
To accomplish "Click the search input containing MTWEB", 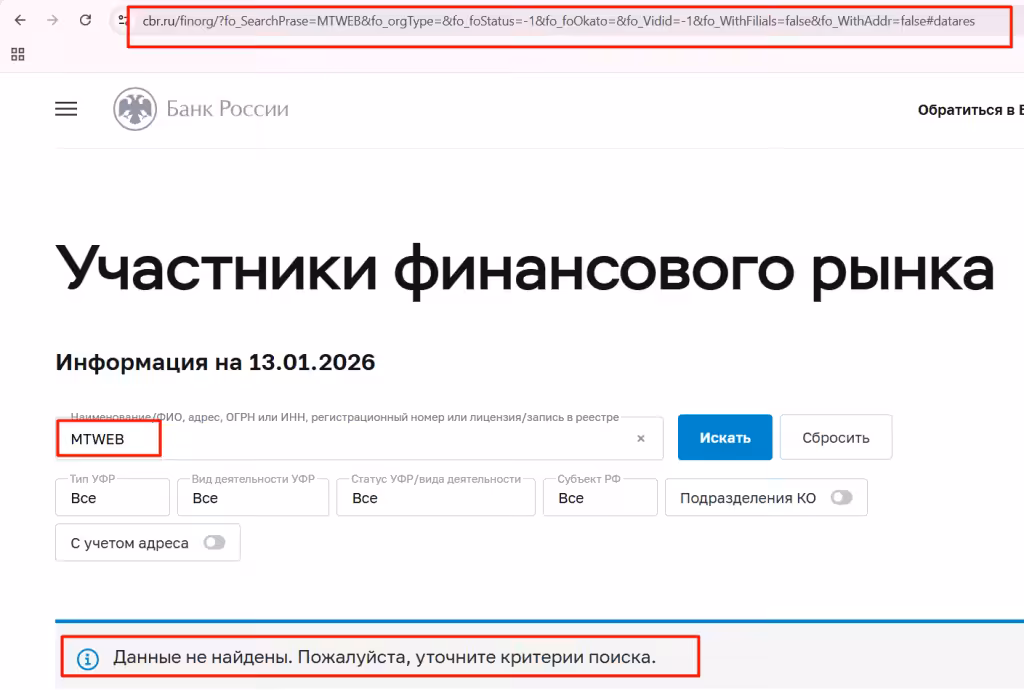I will click(359, 438).
